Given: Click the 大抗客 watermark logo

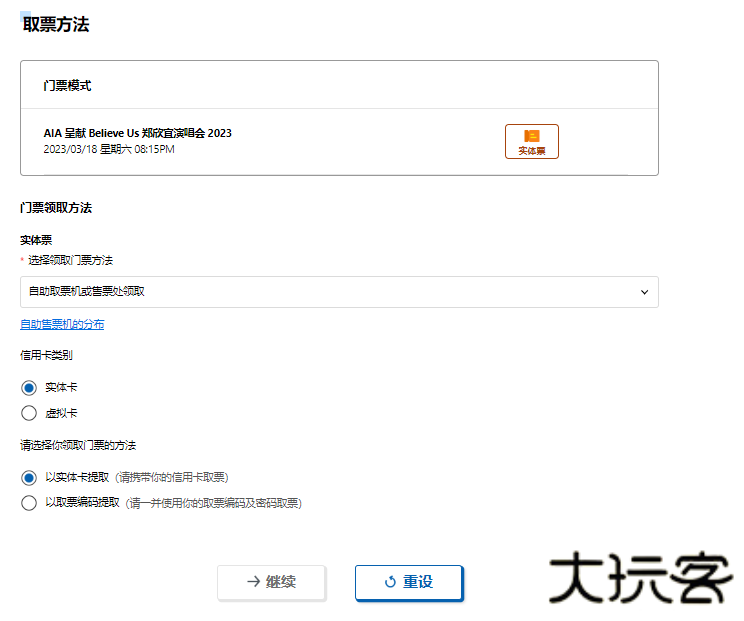Looking at the screenshot, I should click(640, 577).
